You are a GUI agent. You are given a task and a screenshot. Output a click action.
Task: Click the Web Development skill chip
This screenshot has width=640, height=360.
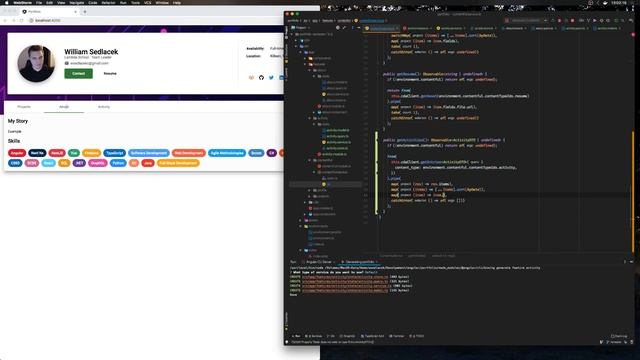coord(189,153)
